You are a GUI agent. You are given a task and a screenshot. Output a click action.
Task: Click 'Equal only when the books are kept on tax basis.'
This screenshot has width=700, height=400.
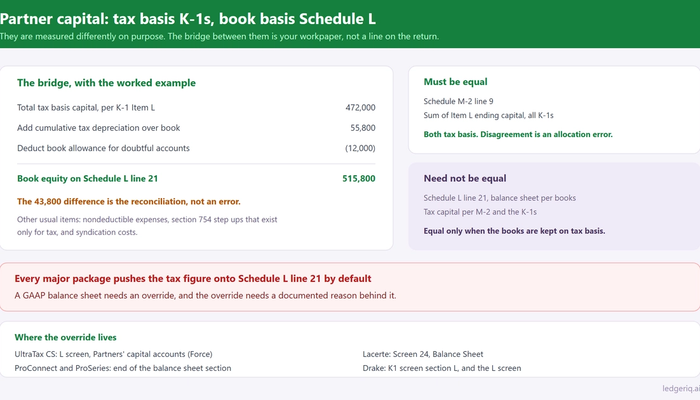514,231
